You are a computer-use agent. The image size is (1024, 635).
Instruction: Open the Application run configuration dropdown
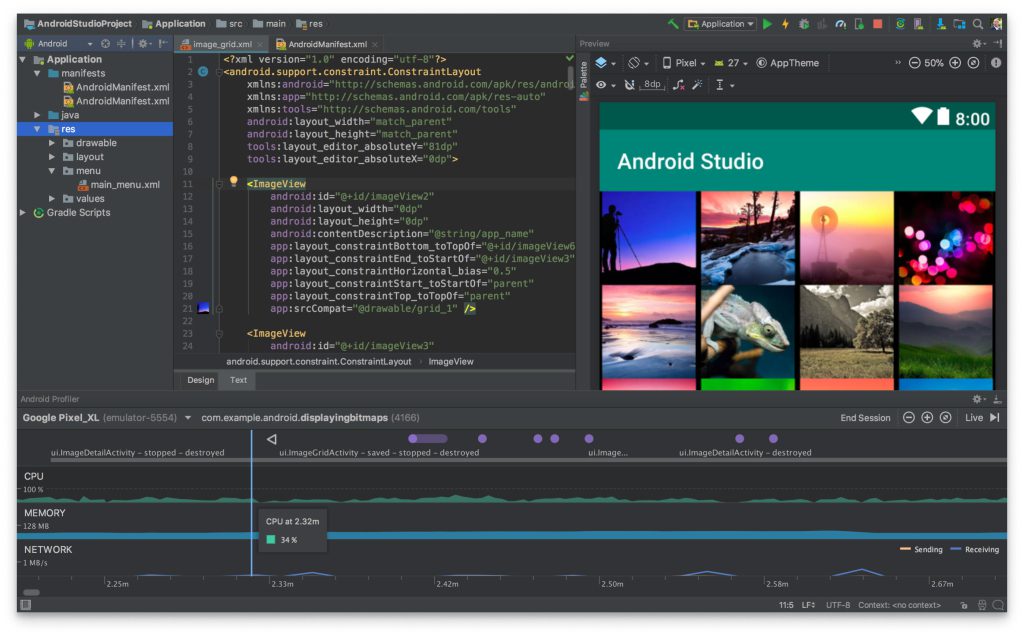[x=721, y=24]
